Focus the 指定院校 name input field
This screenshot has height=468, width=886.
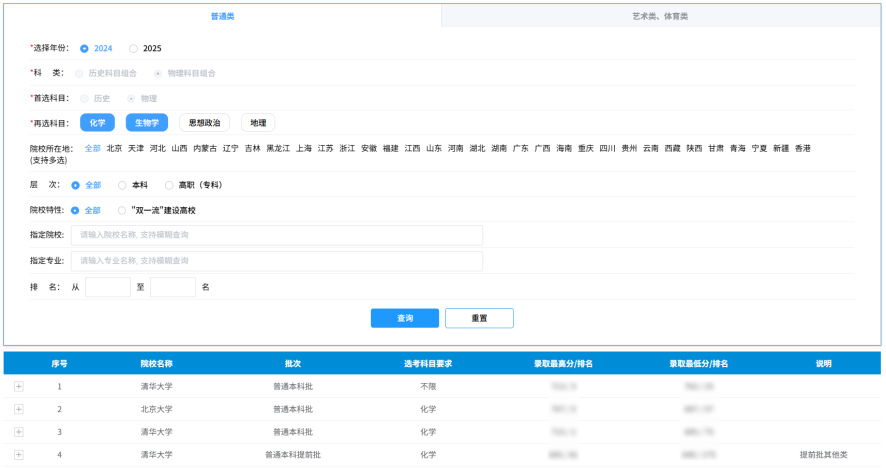coord(277,235)
